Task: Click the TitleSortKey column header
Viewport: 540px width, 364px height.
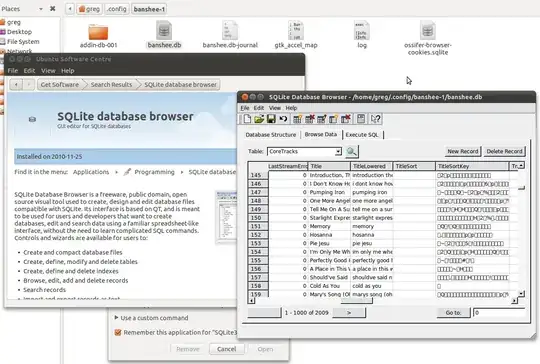Action: pyautogui.click(x=472, y=166)
